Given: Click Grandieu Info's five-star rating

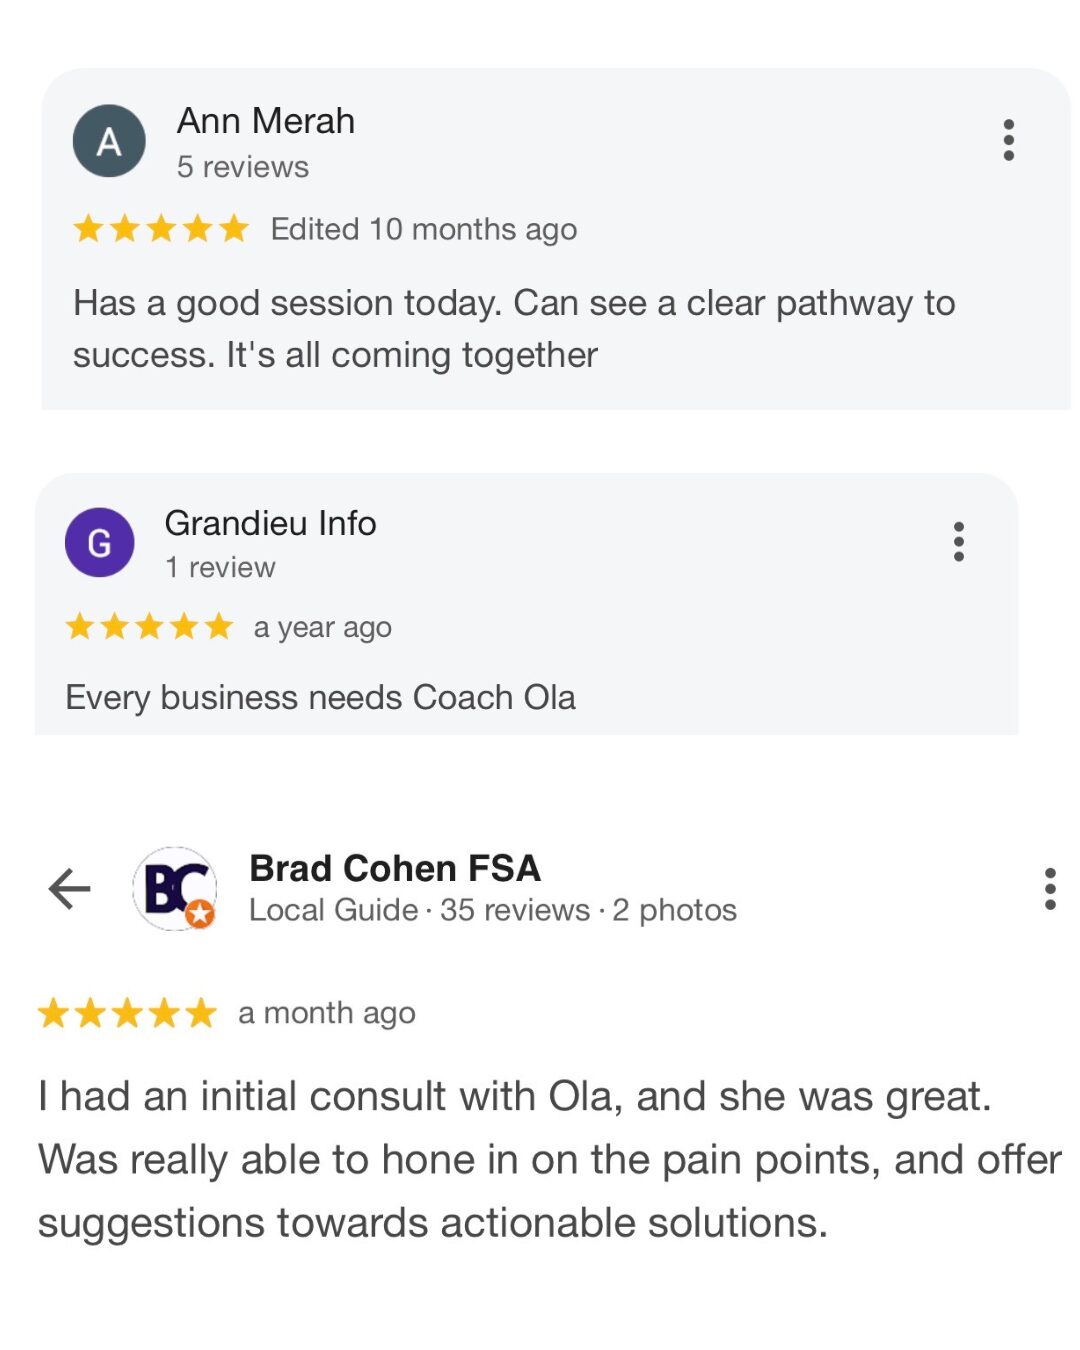Looking at the screenshot, I should [x=149, y=627].
